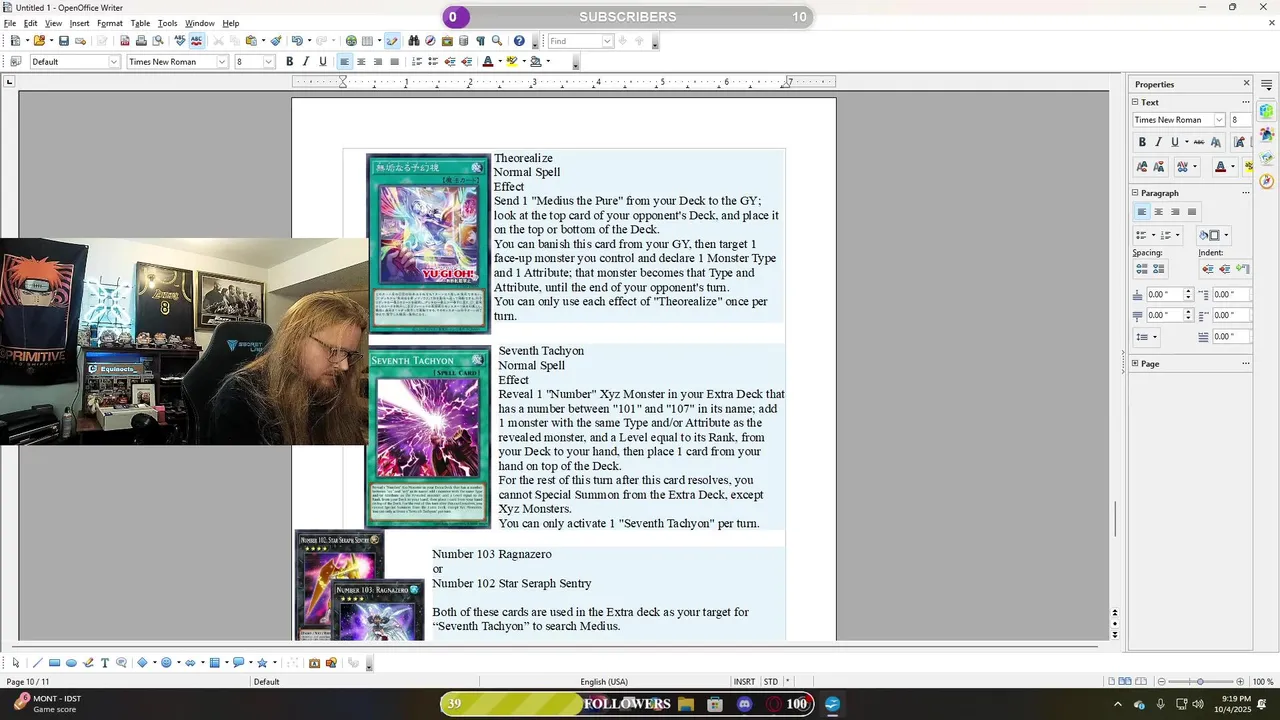Expand the Page section in Properties
Viewport: 1280px width, 720px height.
coord(1136,364)
